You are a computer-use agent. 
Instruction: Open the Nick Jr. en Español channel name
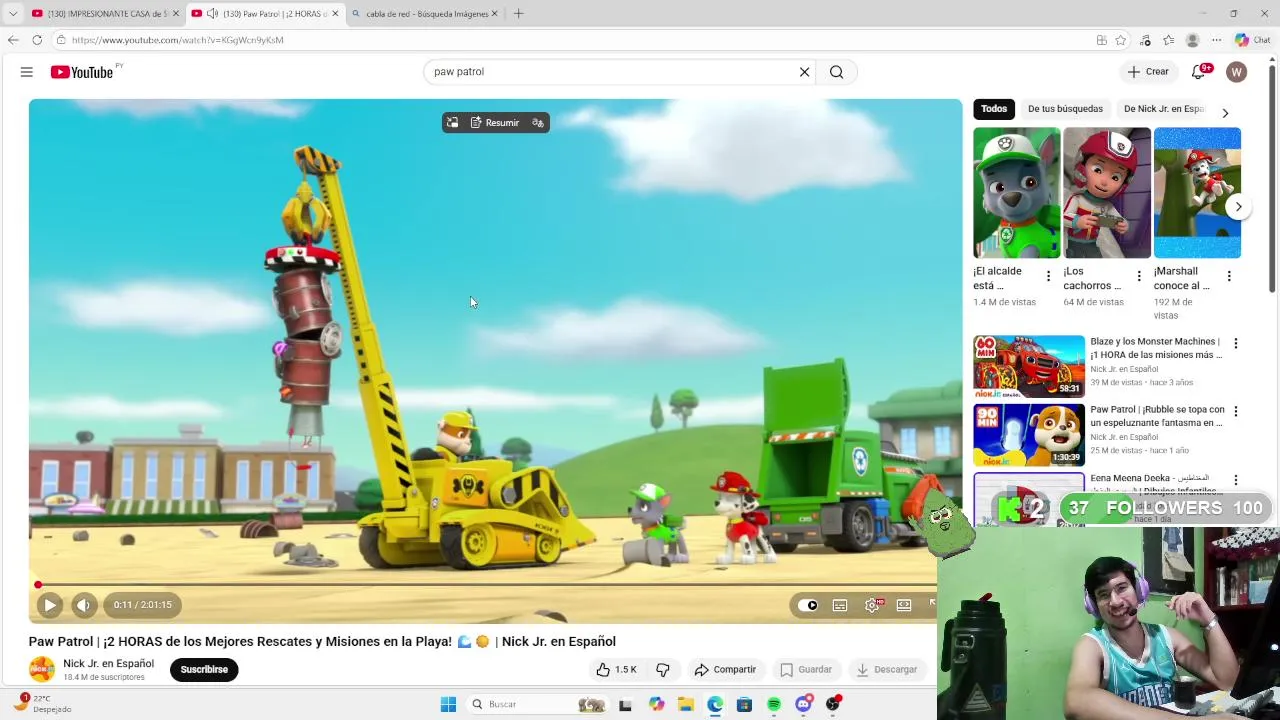[108, 664]
